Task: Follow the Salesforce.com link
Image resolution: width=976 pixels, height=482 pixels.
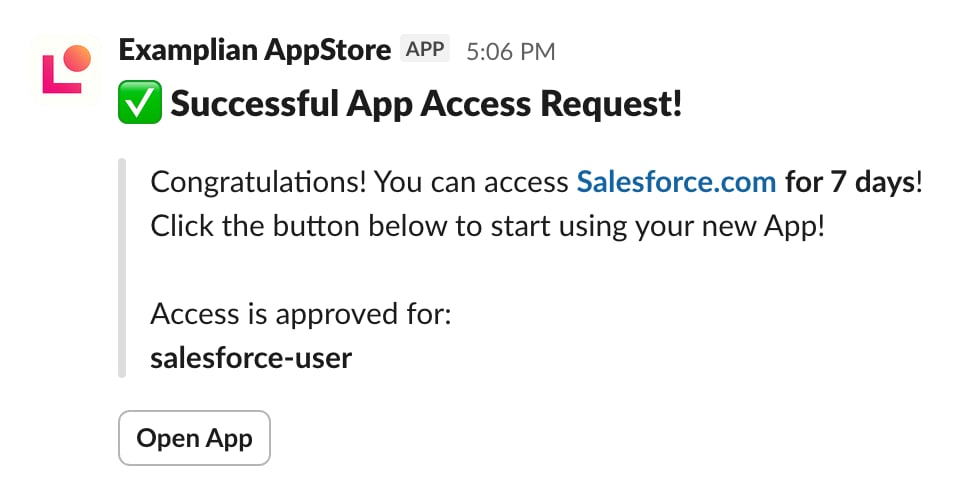Action: pyautogui.click(x=676, y=182)
